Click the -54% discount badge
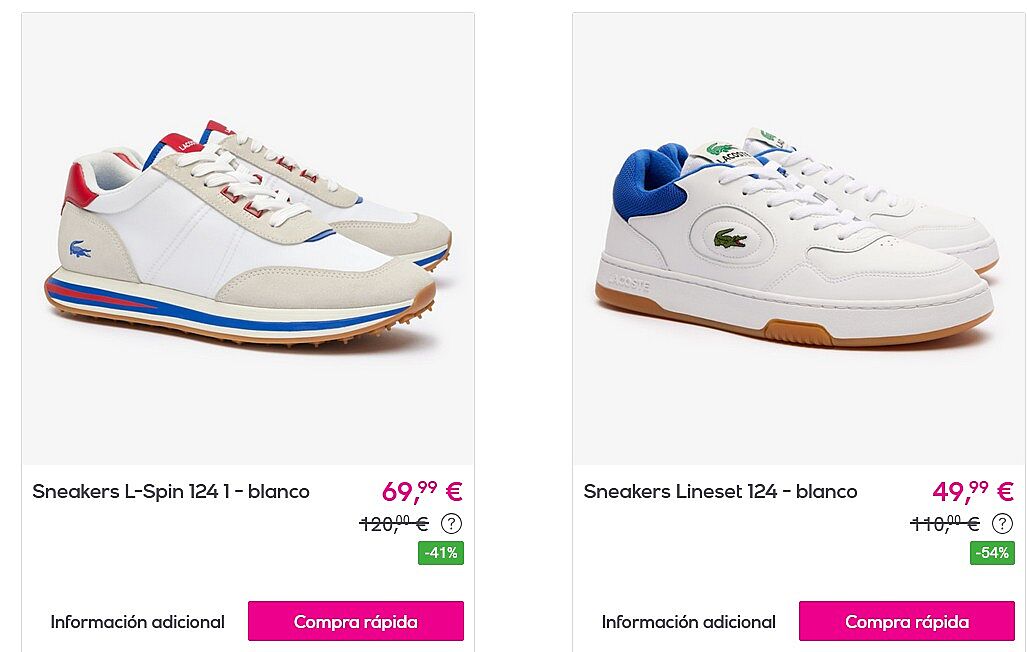1027x652 pixels. coord(992,553)
